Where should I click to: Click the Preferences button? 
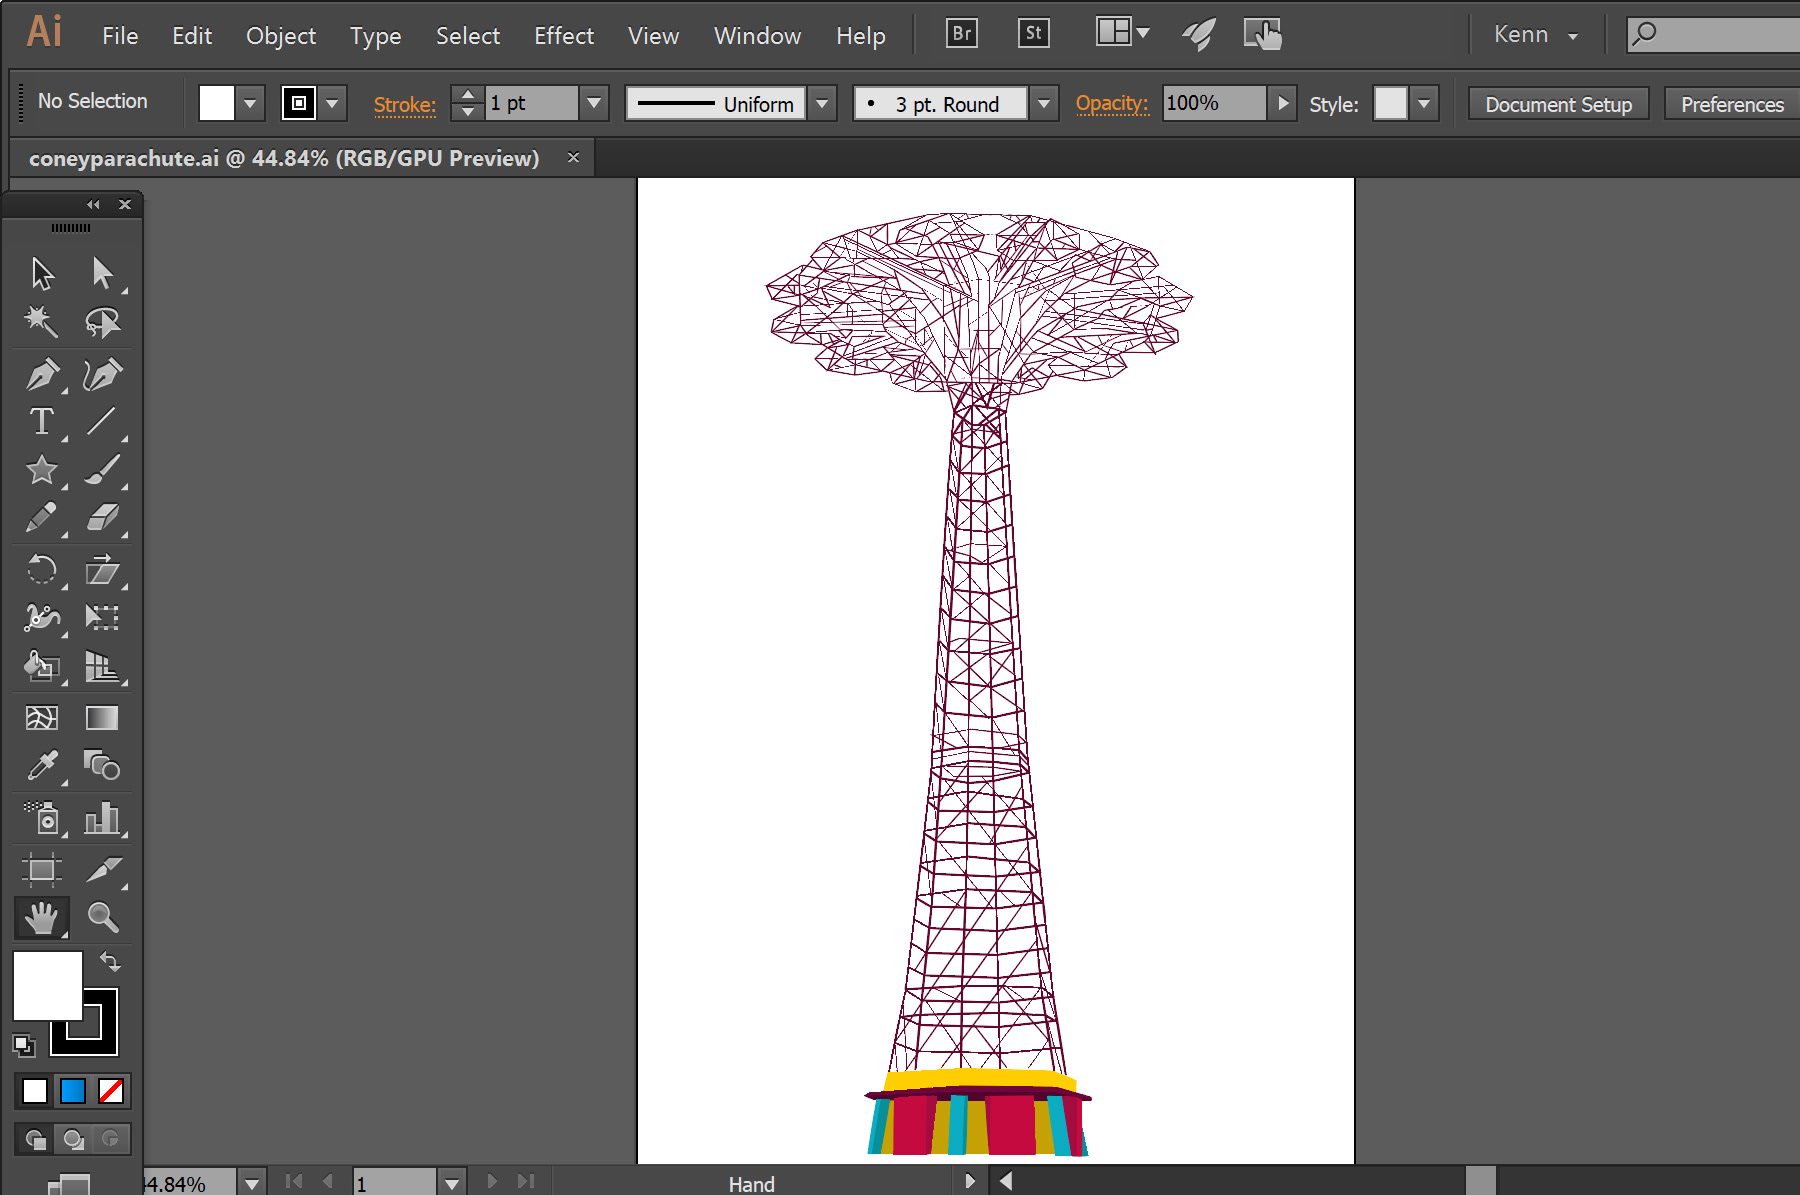1732,104
